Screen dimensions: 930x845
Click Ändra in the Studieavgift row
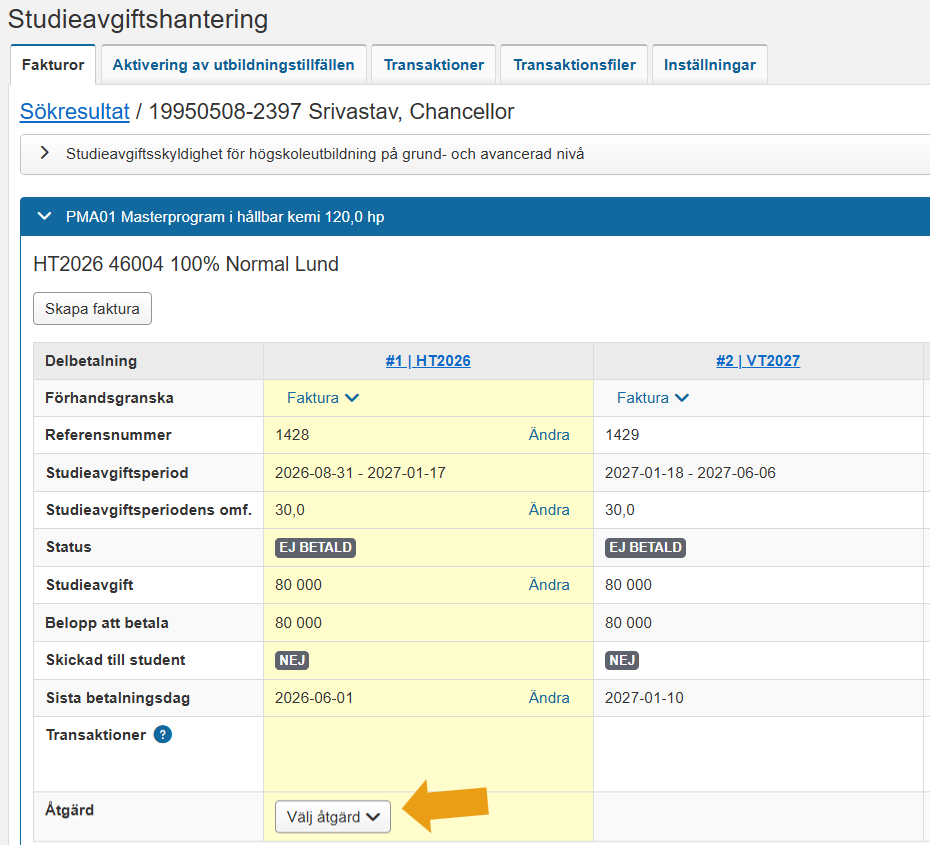[549, 585]
